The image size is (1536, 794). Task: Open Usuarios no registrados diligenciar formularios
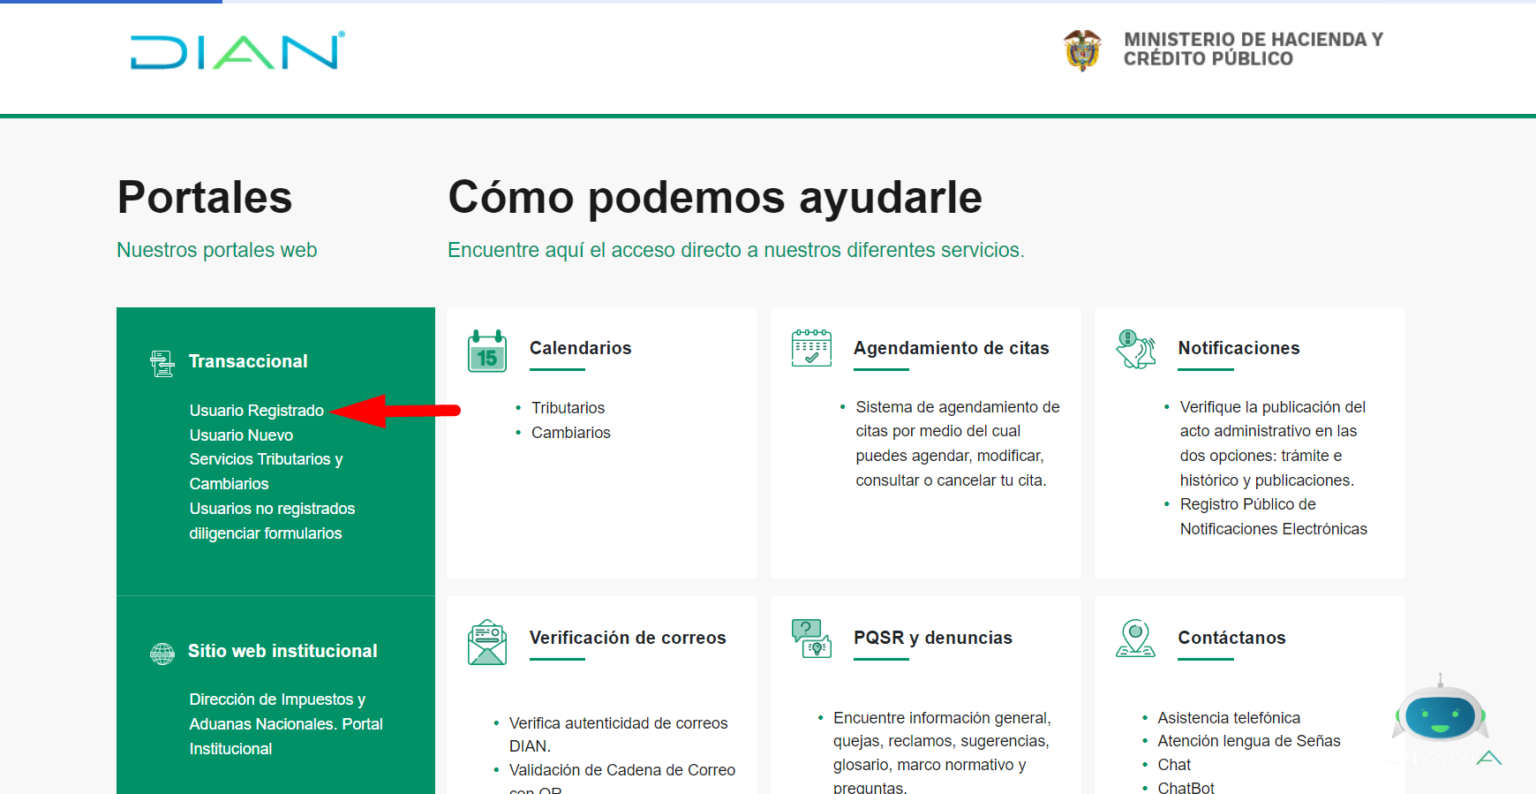coord(272,521)
